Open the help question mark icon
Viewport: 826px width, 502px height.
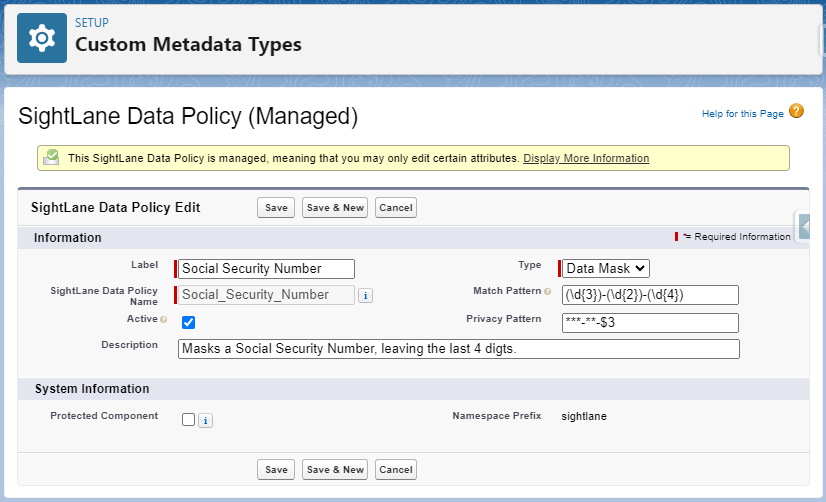(x=796, y=112)
